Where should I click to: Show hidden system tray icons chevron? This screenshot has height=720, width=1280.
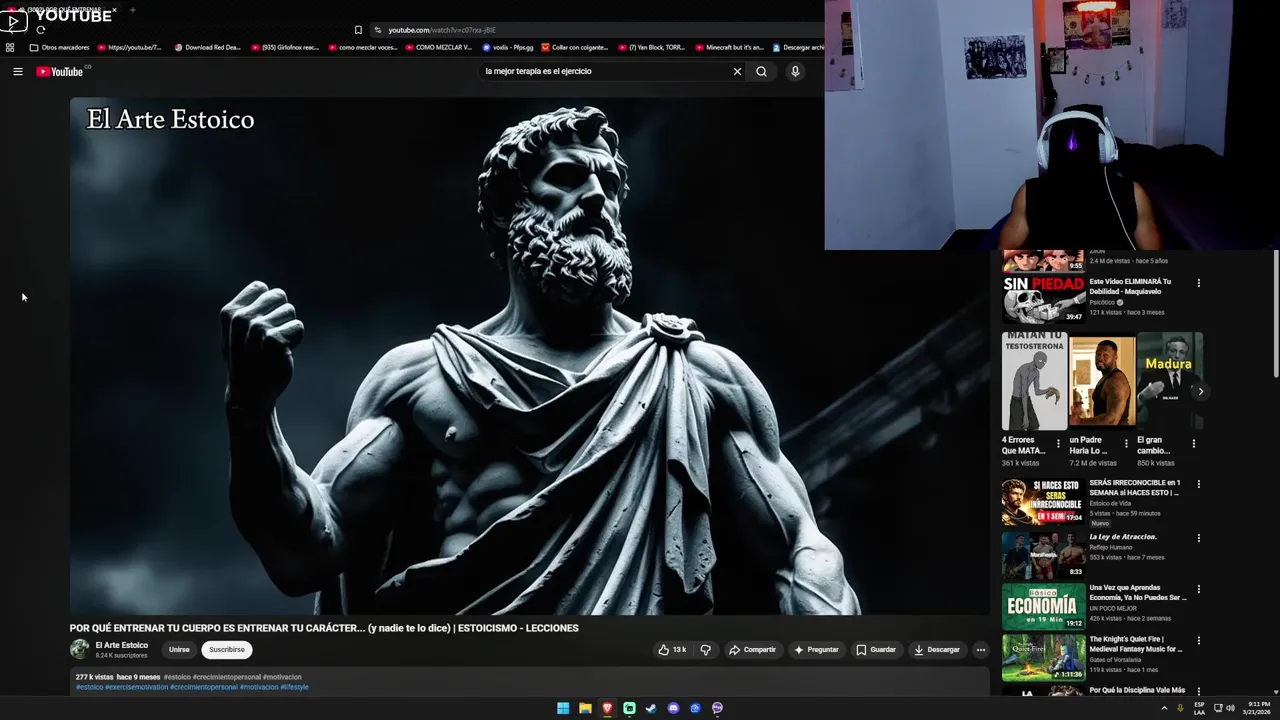tap(1164, 708)
